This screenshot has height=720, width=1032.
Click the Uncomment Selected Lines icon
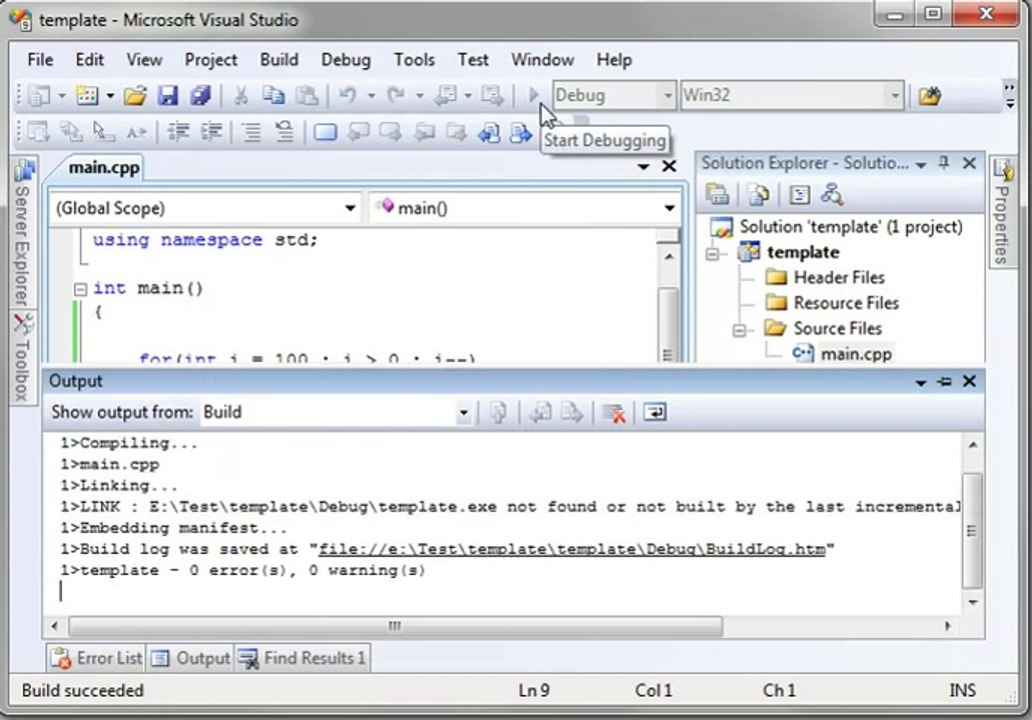click(284, 132)
